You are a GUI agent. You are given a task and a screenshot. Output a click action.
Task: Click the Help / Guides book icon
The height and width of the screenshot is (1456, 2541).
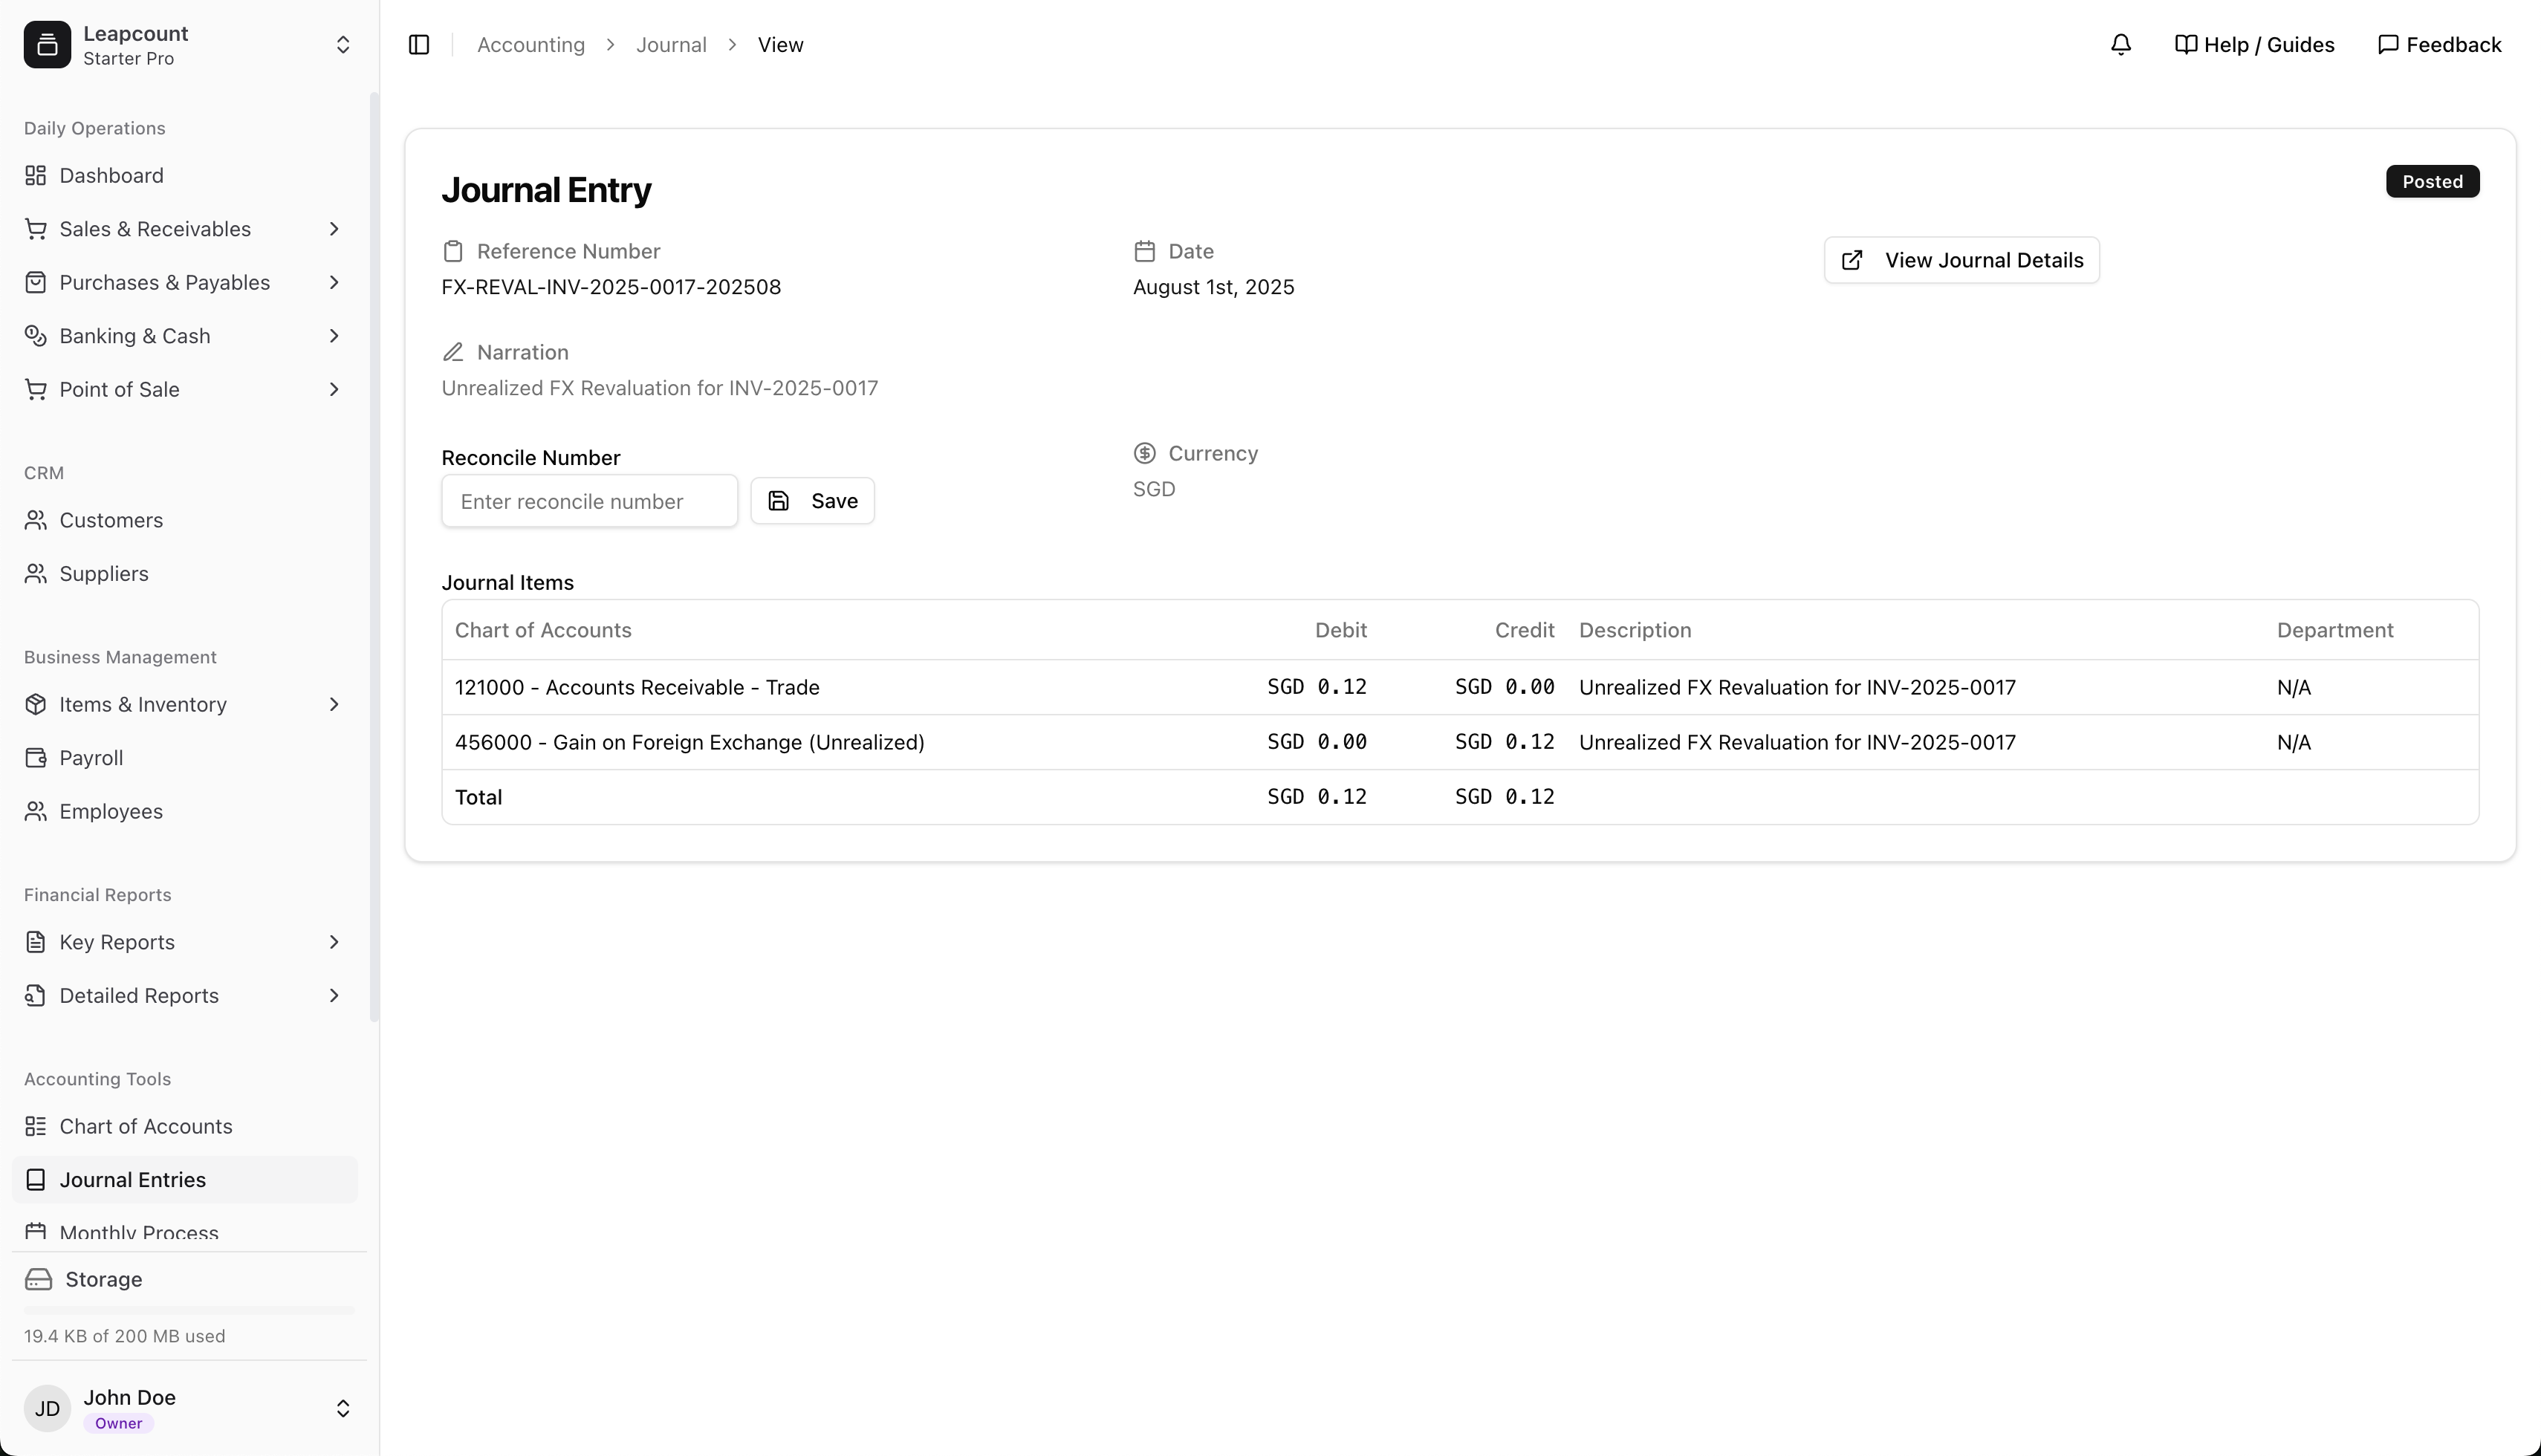(2186, 45)
